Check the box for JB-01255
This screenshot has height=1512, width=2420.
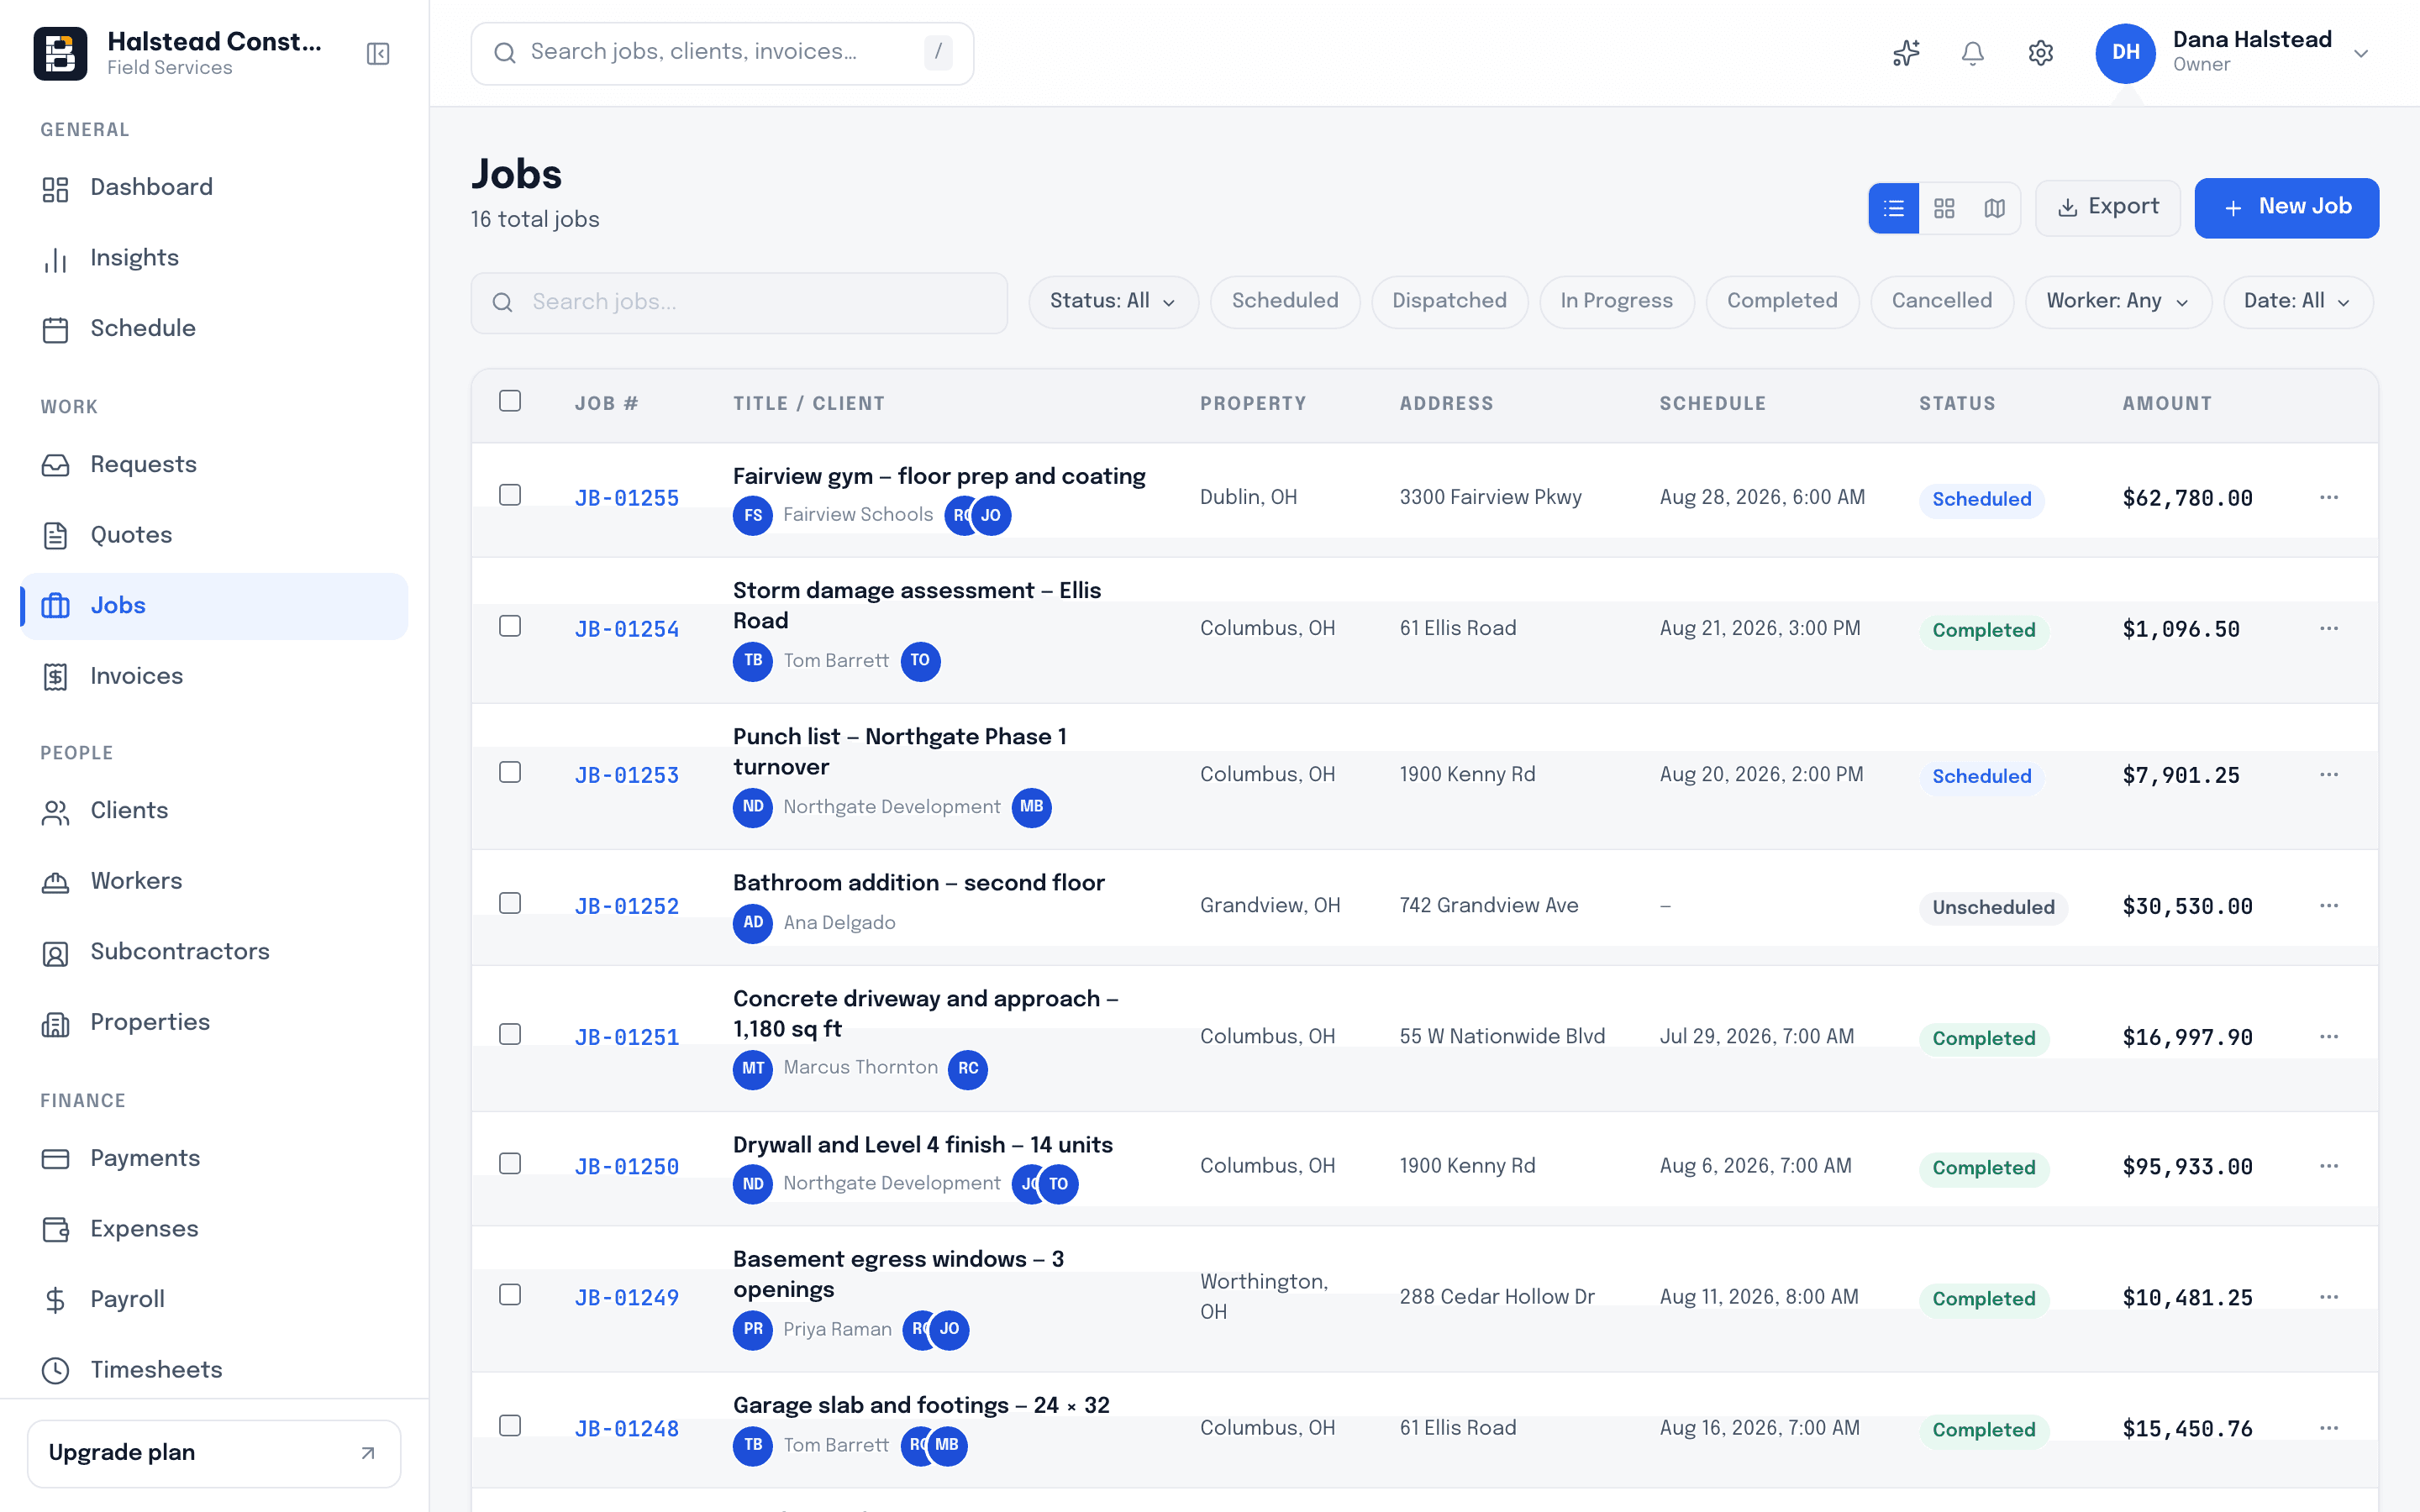pyautogui.click(x=510, y=495)
